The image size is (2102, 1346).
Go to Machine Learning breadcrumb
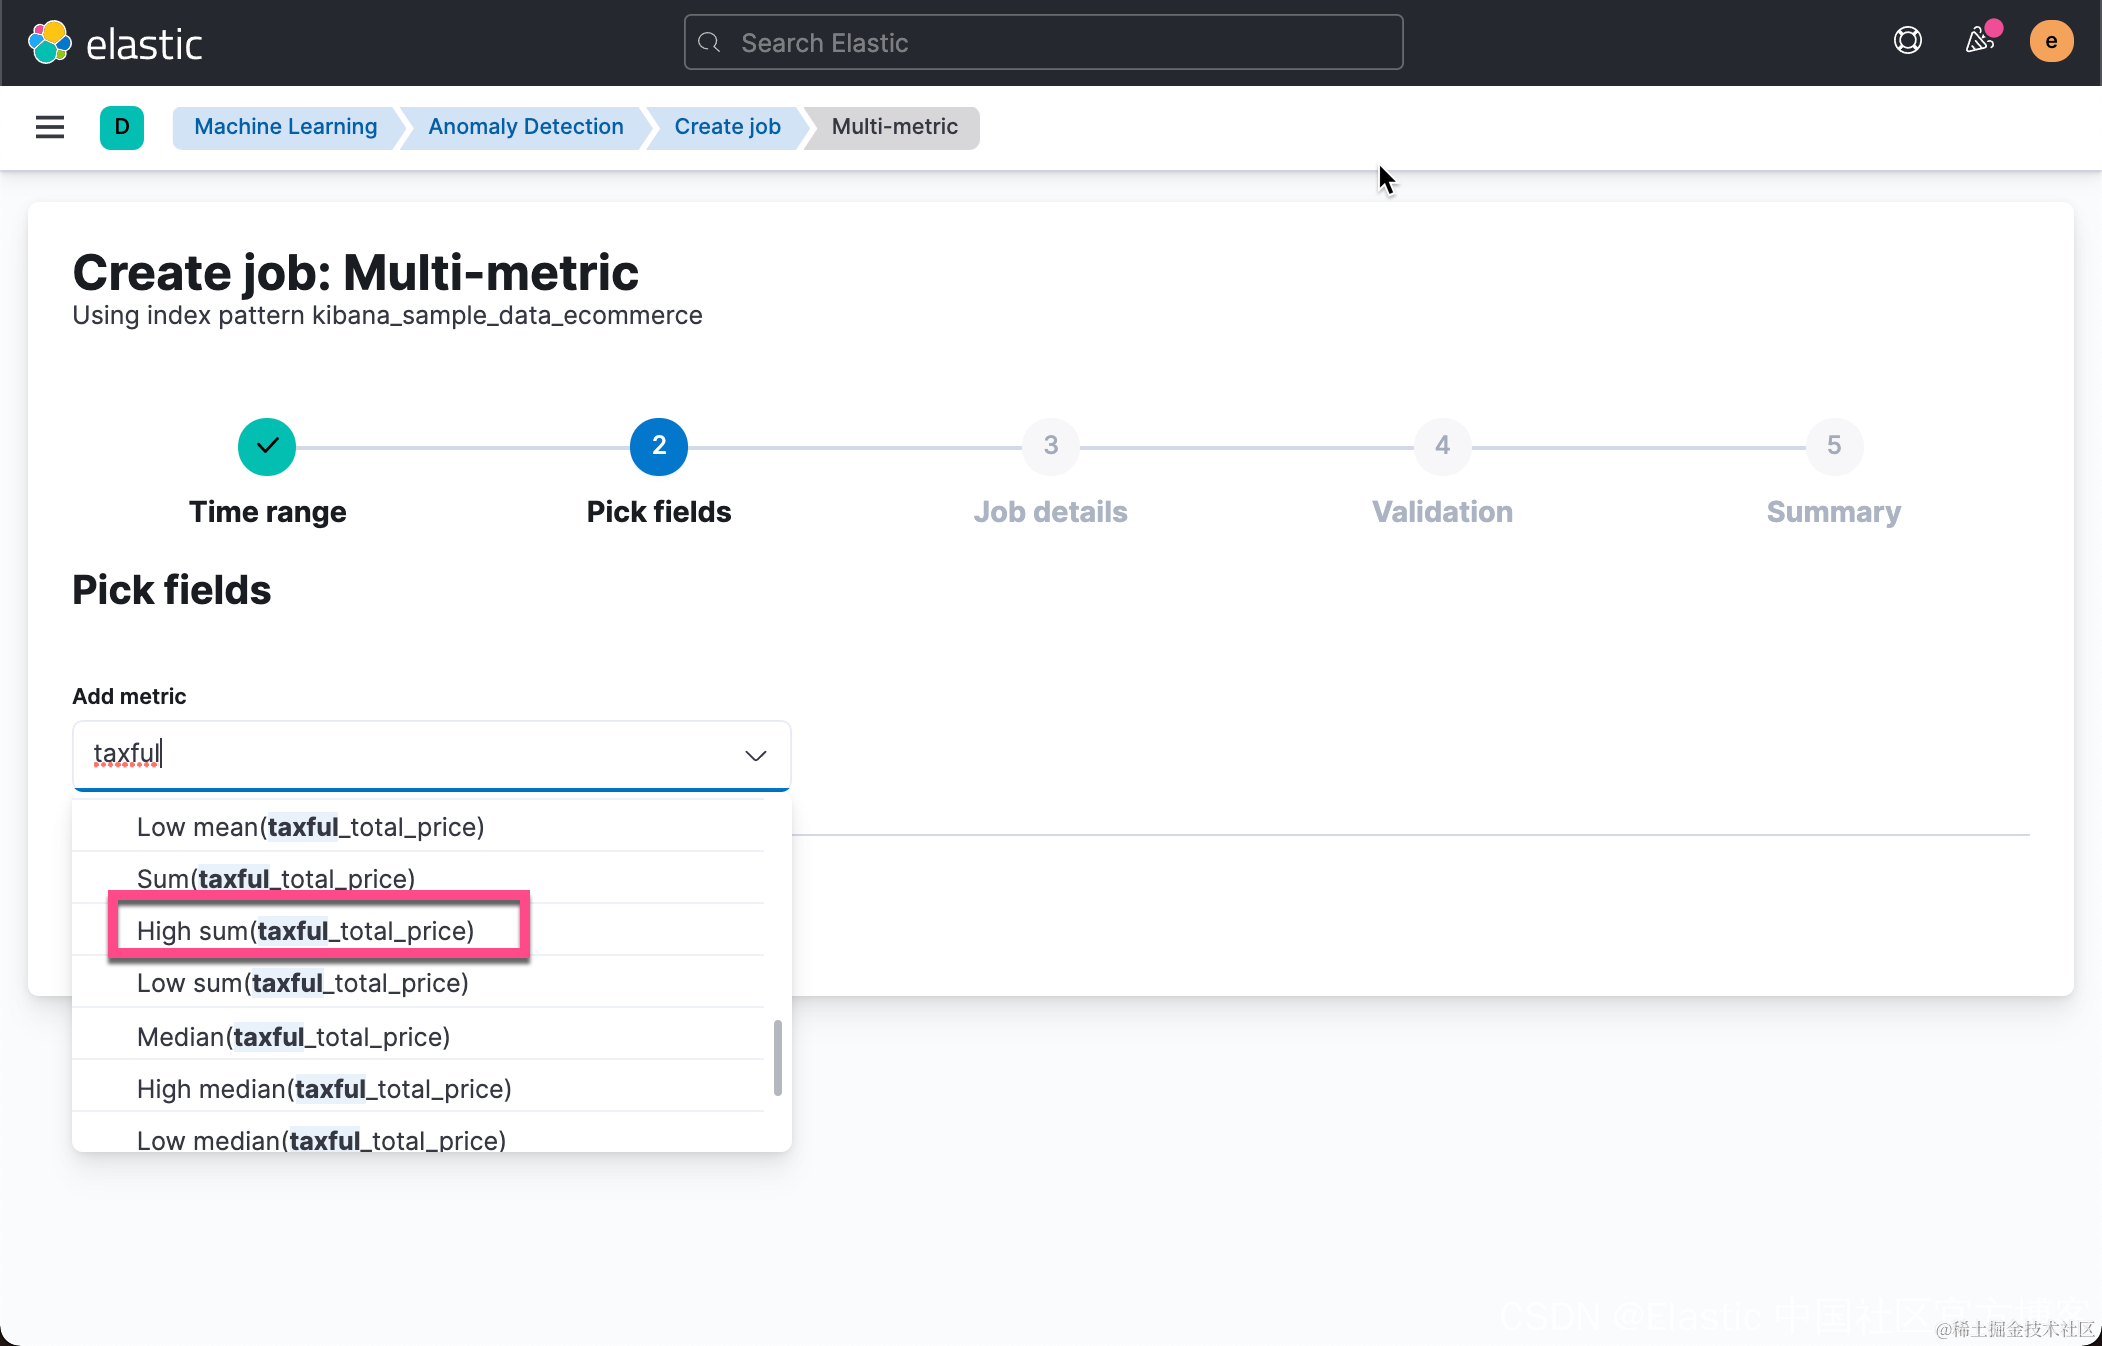pos(285,127)
